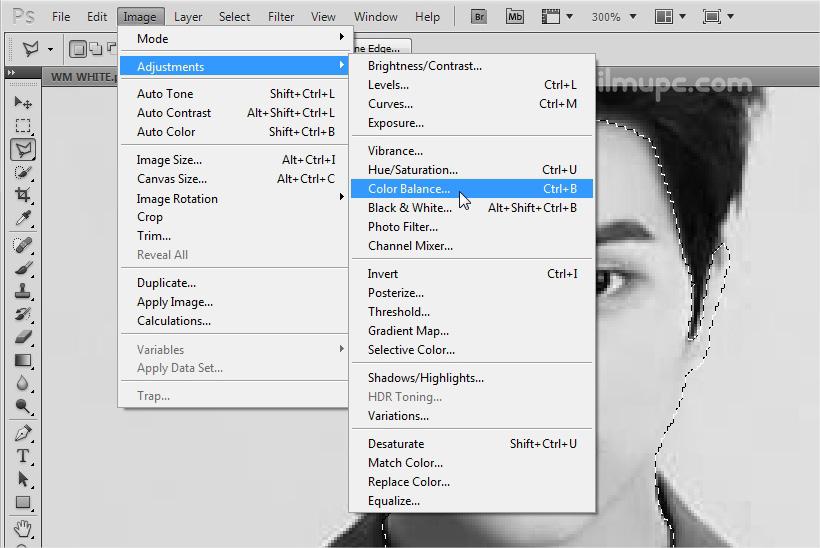This screenshot has width=820, height=548.
Task: Choose Color Balance from Adjustments submenu
Action: tap(409, 188)
